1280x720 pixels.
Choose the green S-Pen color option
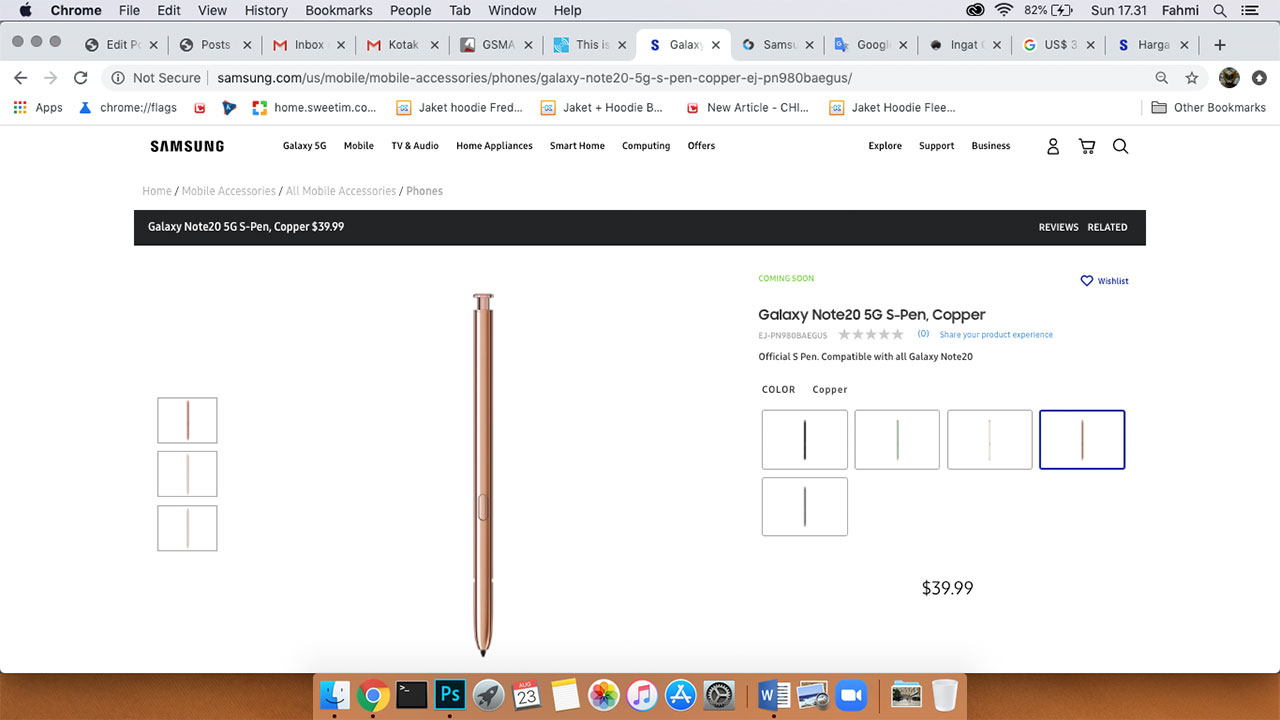tap(897, 439)
